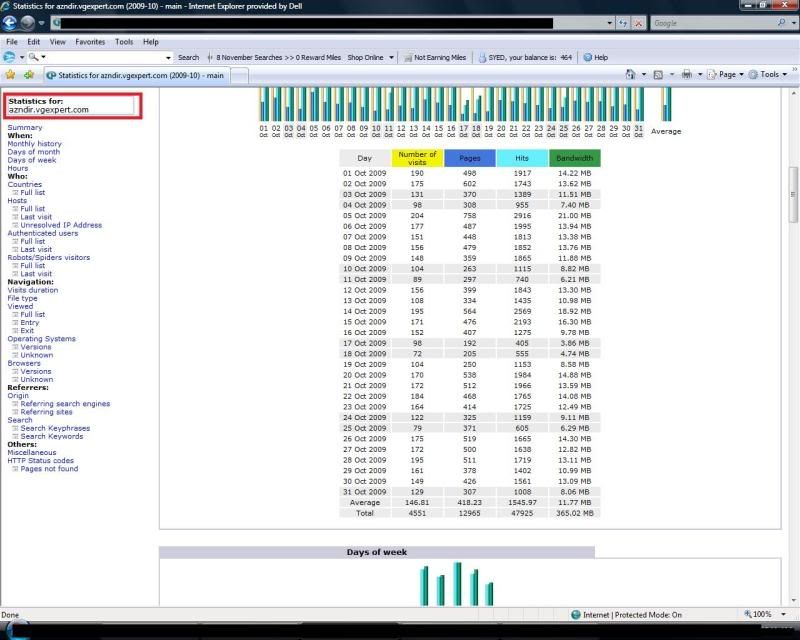Click the Feeds icon in command bar
Image resolution: width=800 pixels, height=640 pixels.
tap(658, 74)
